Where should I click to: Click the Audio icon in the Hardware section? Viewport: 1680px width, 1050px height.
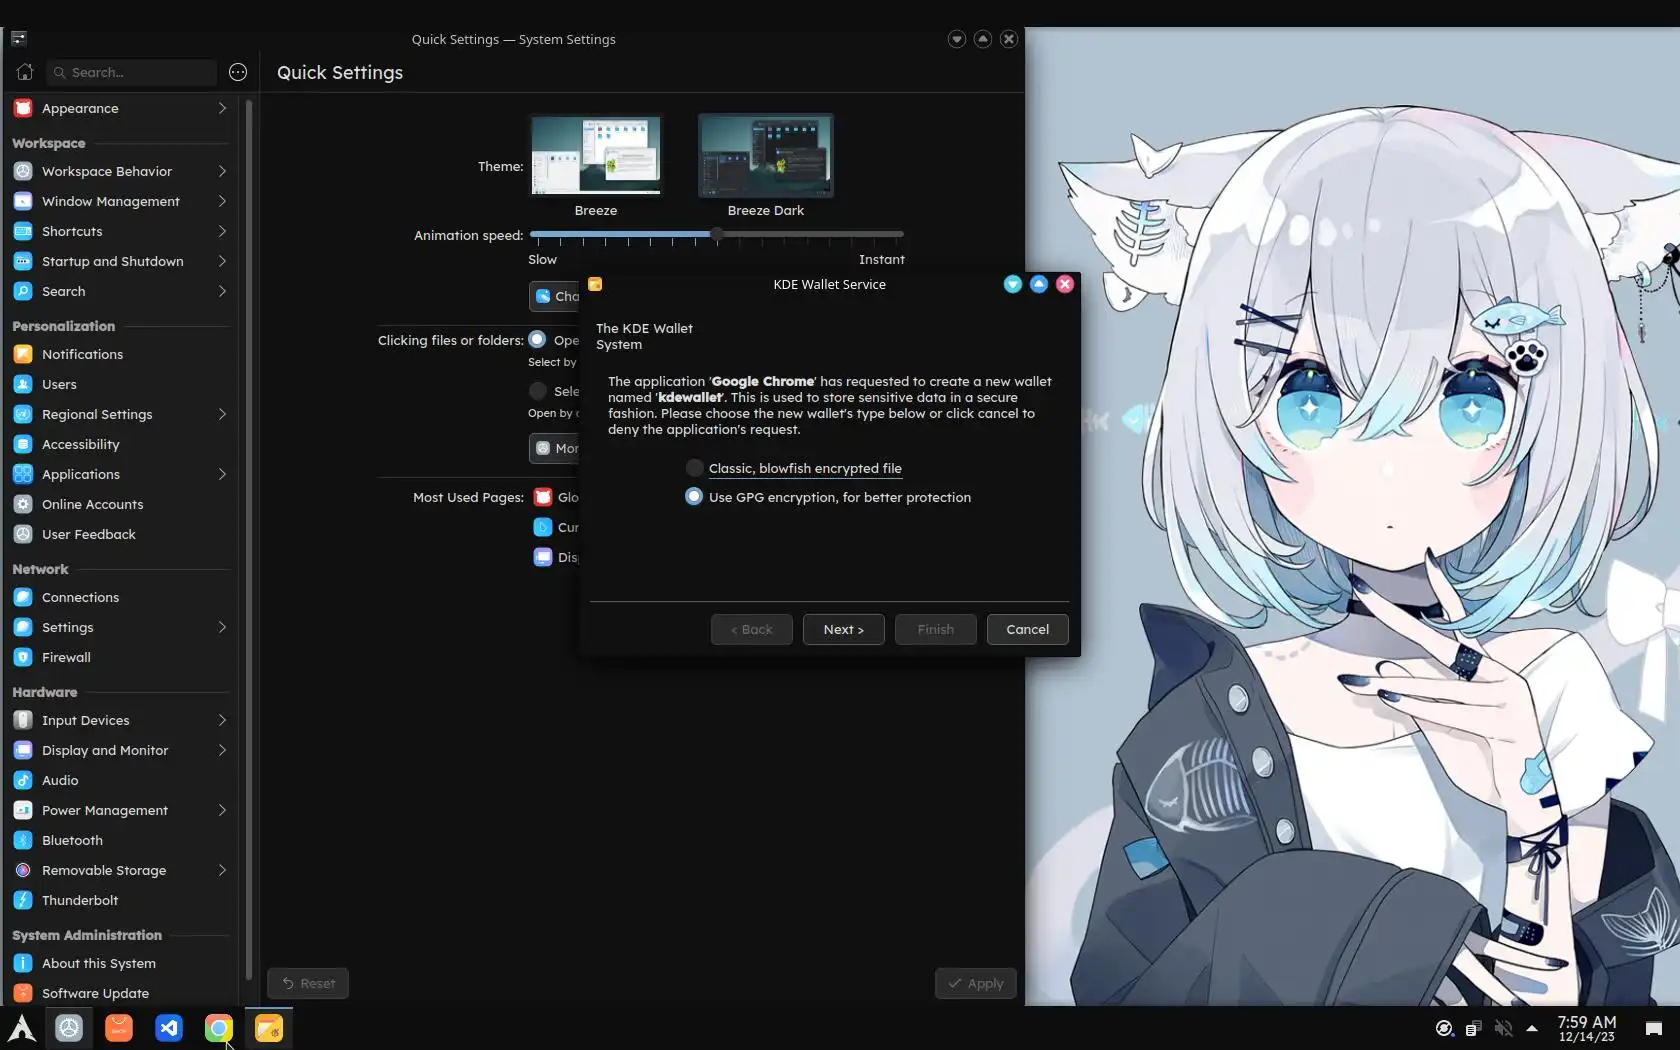(23, 780)
